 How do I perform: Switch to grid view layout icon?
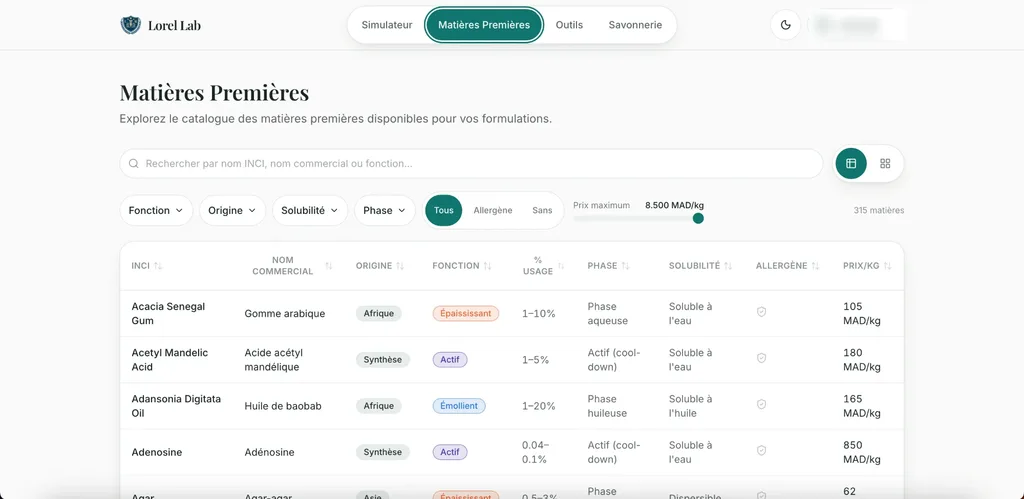click(x=885, y=163)
